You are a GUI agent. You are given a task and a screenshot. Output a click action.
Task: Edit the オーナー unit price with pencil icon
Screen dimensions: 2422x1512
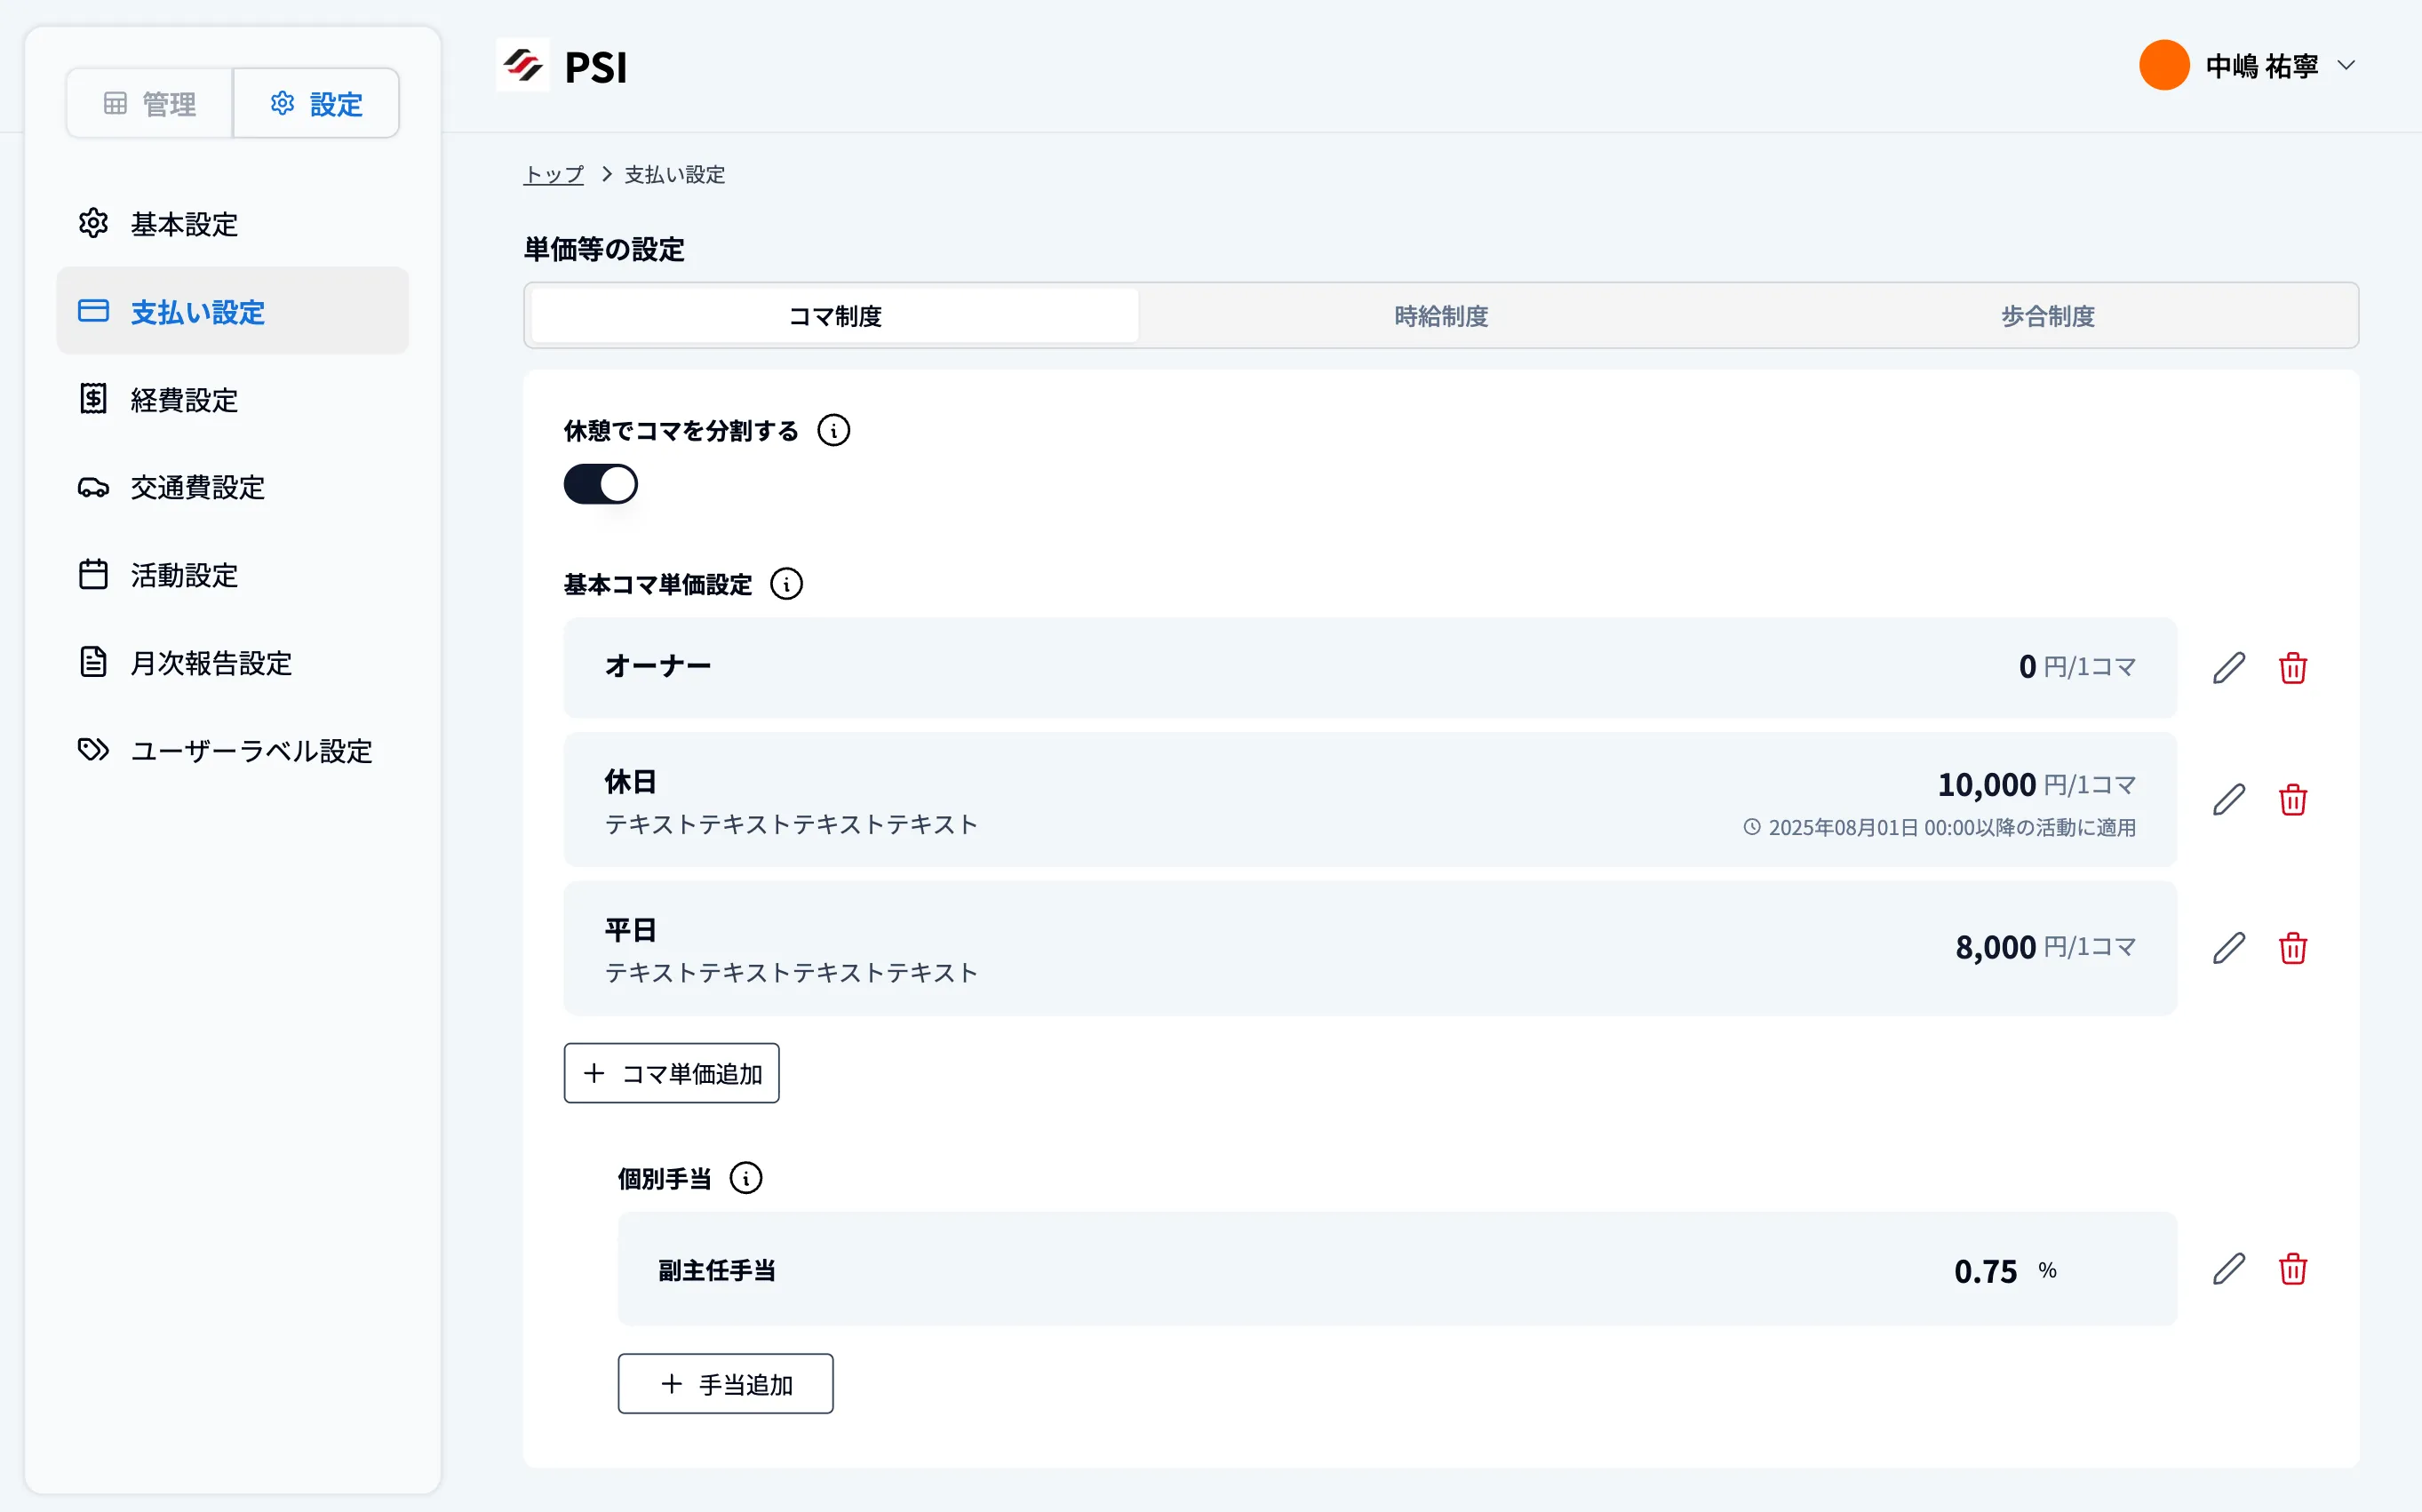[2228, 667]
